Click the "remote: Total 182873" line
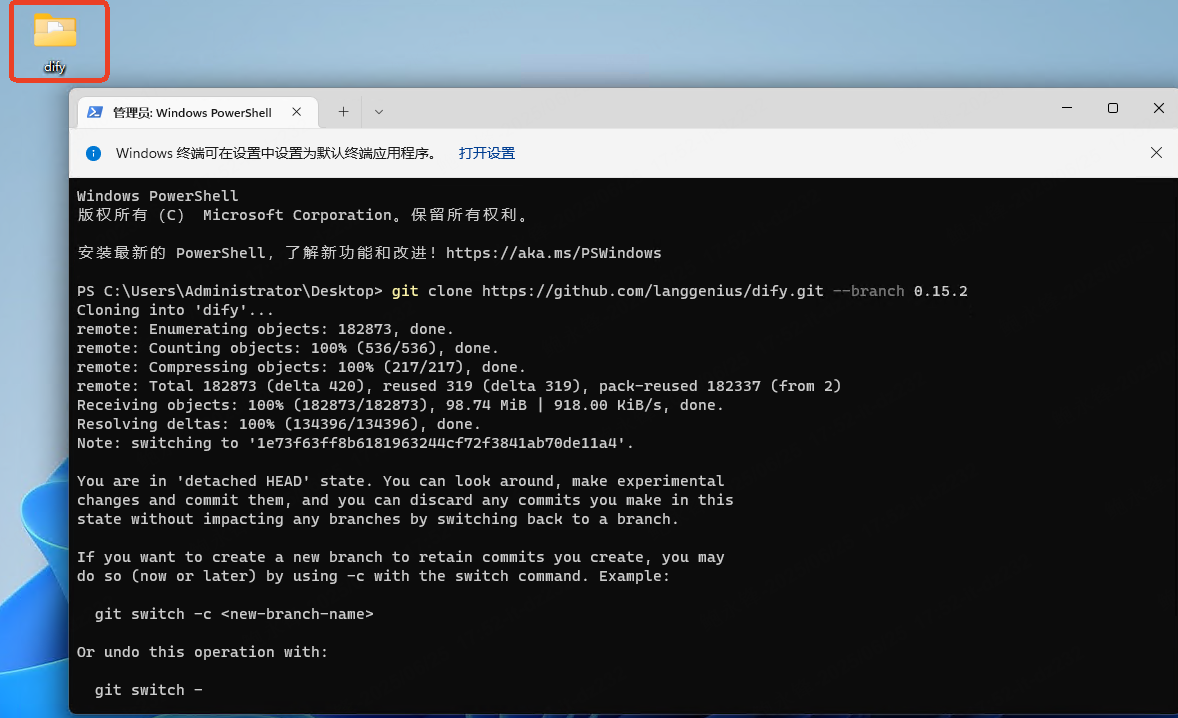 (x=459, y=386)
